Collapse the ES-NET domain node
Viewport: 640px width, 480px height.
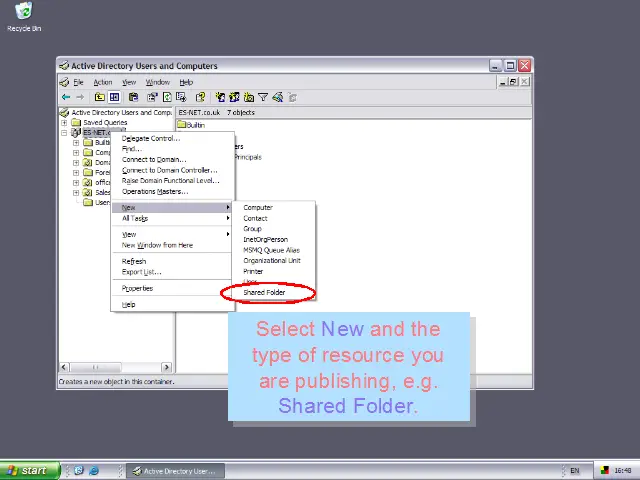click(x=64, y=133)
